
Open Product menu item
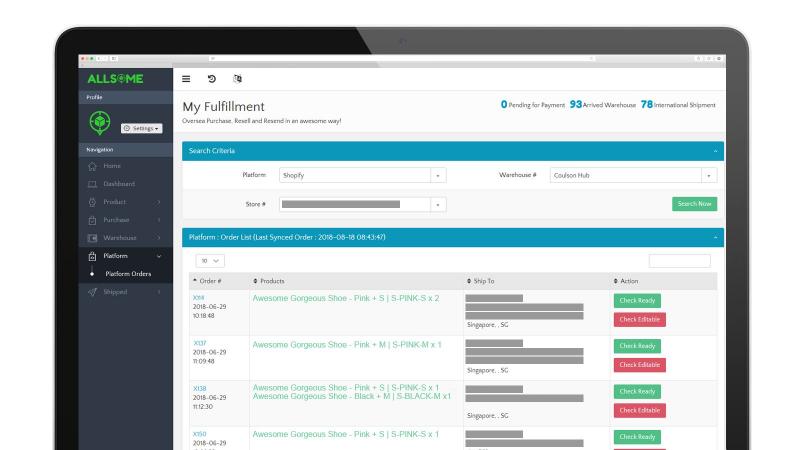[115, 202]
